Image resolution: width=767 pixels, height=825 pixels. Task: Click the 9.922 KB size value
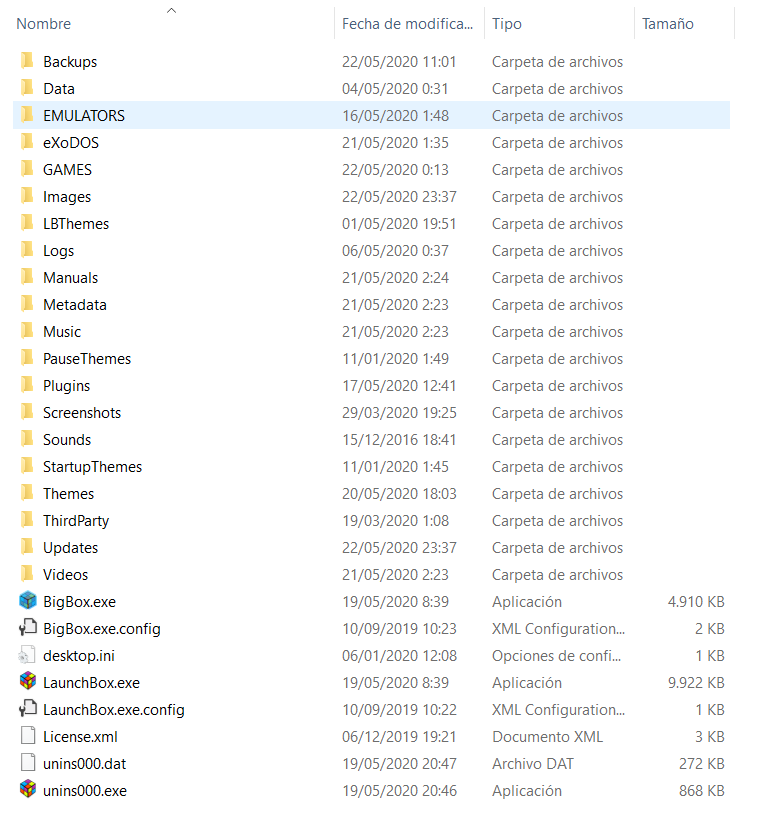pyautogui.click(x=696, y=683)
